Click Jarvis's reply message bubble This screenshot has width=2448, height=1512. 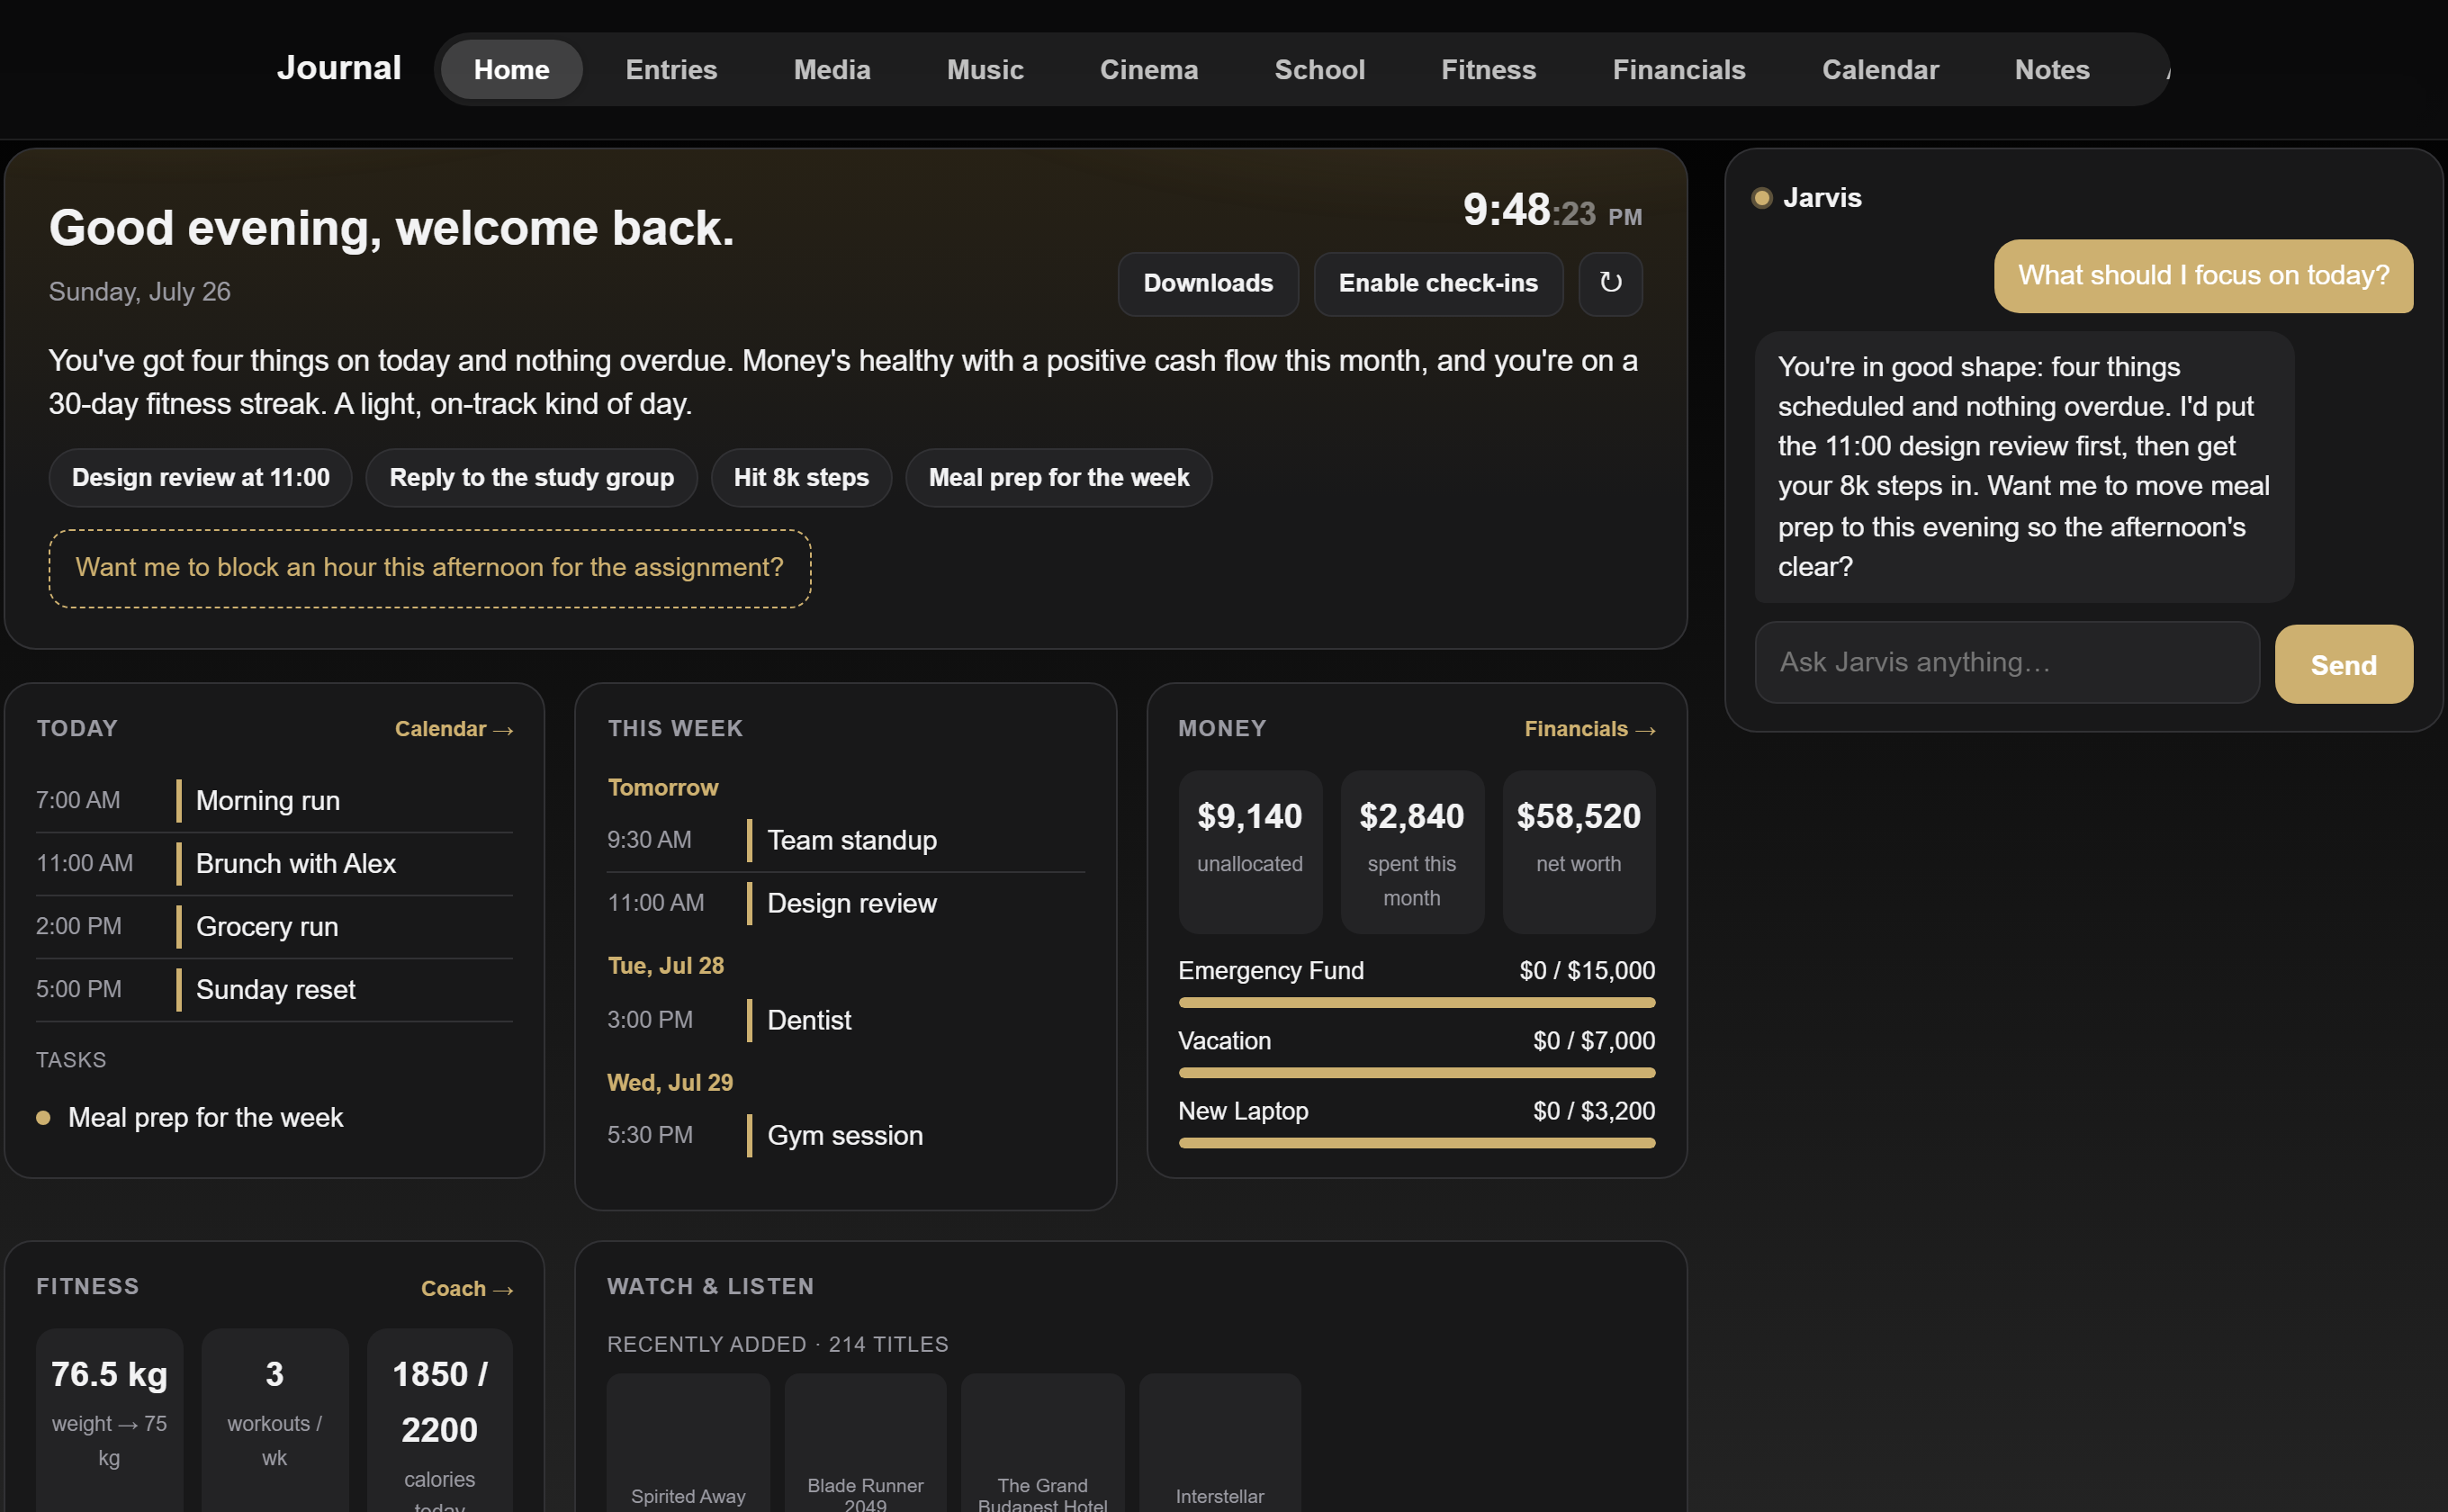(2024, 467)
